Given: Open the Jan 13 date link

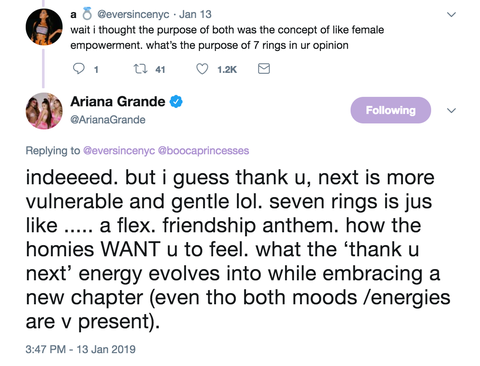Looking at the screenshot, I should point(195,14).
